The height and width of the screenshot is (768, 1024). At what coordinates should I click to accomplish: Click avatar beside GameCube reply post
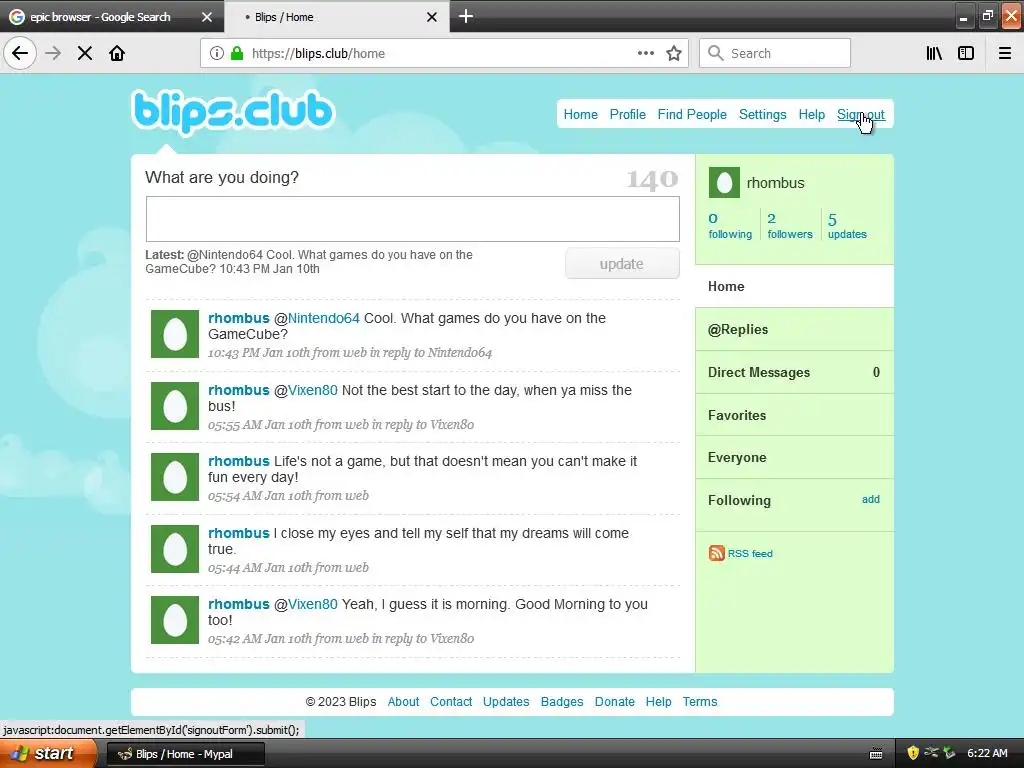174,334
